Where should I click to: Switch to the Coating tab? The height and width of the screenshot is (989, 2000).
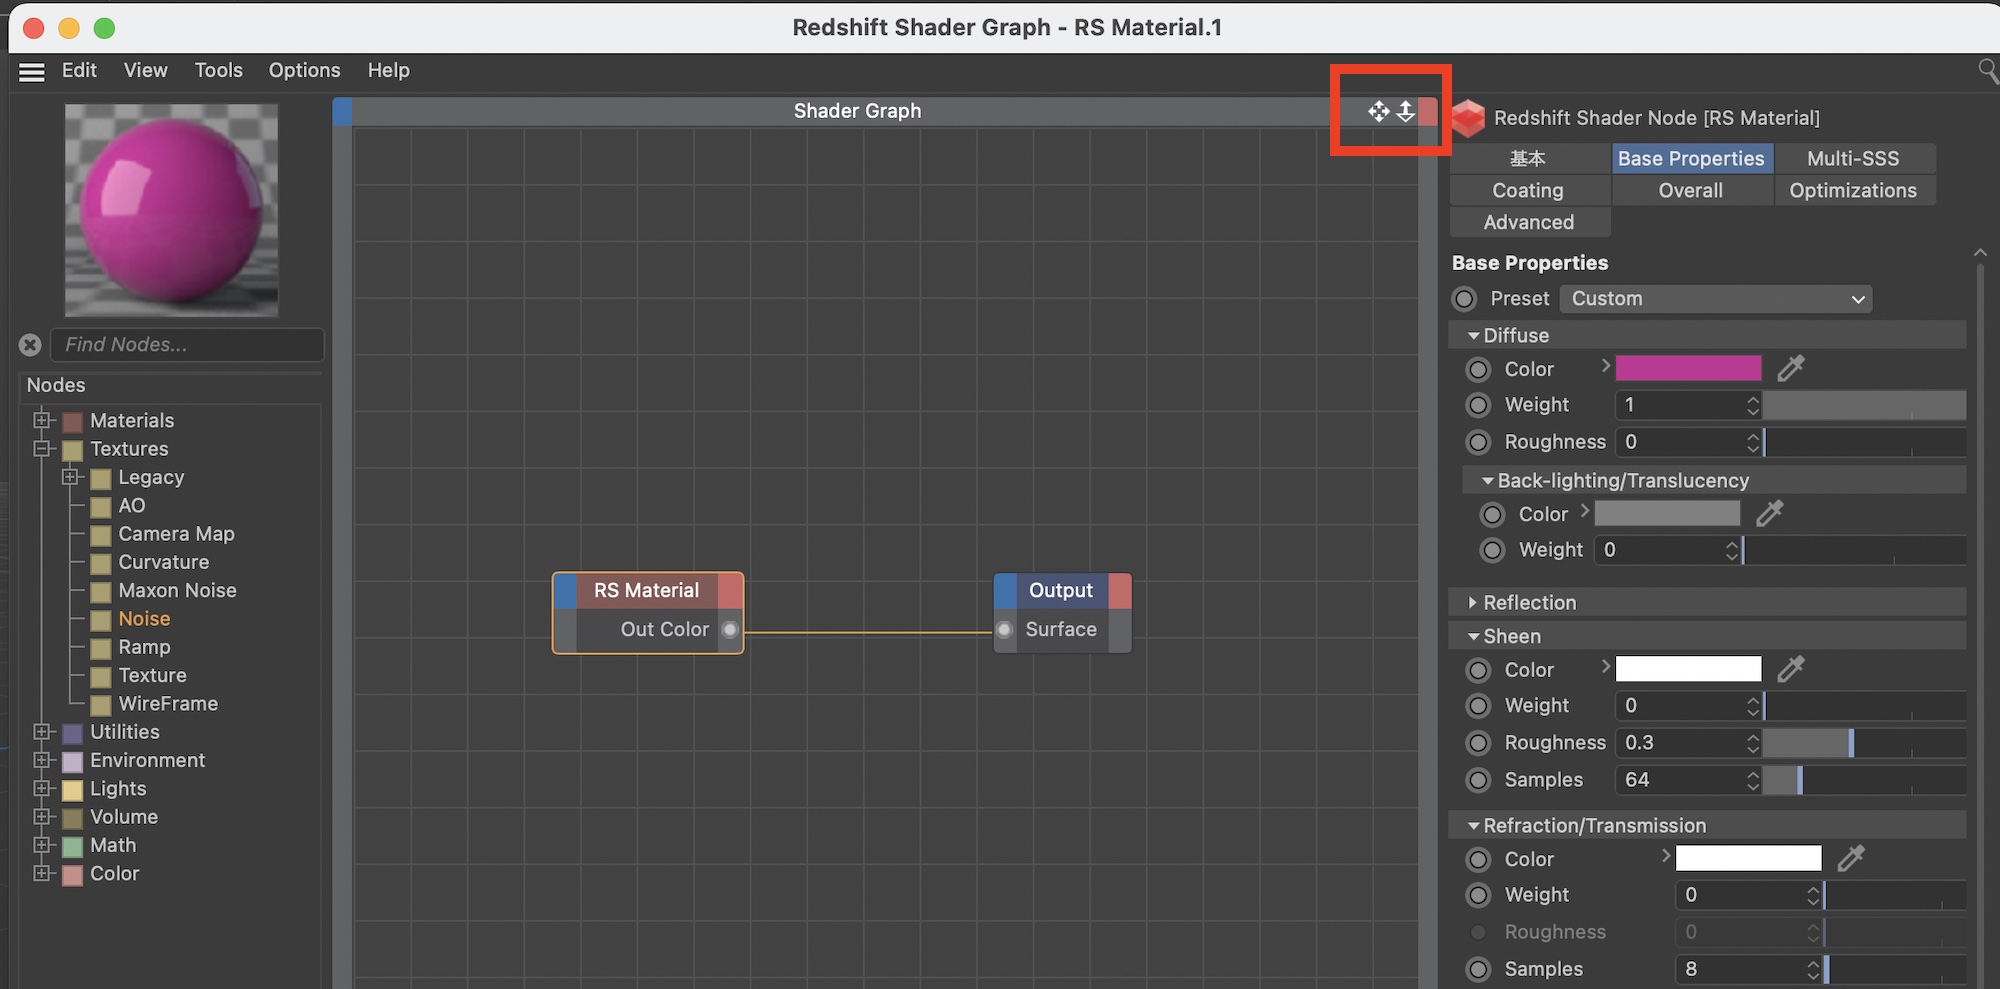point(1527,190)
